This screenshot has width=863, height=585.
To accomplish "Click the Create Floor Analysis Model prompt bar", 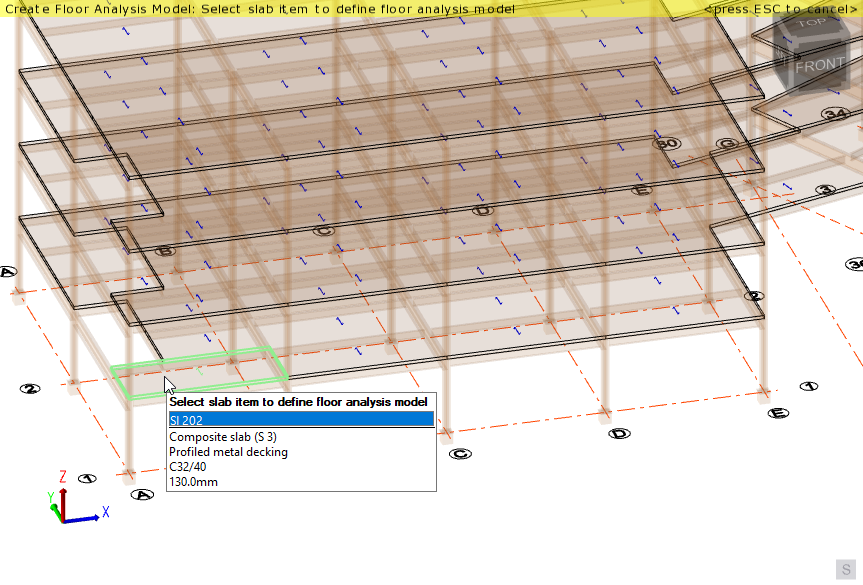I will click(260, 9).
